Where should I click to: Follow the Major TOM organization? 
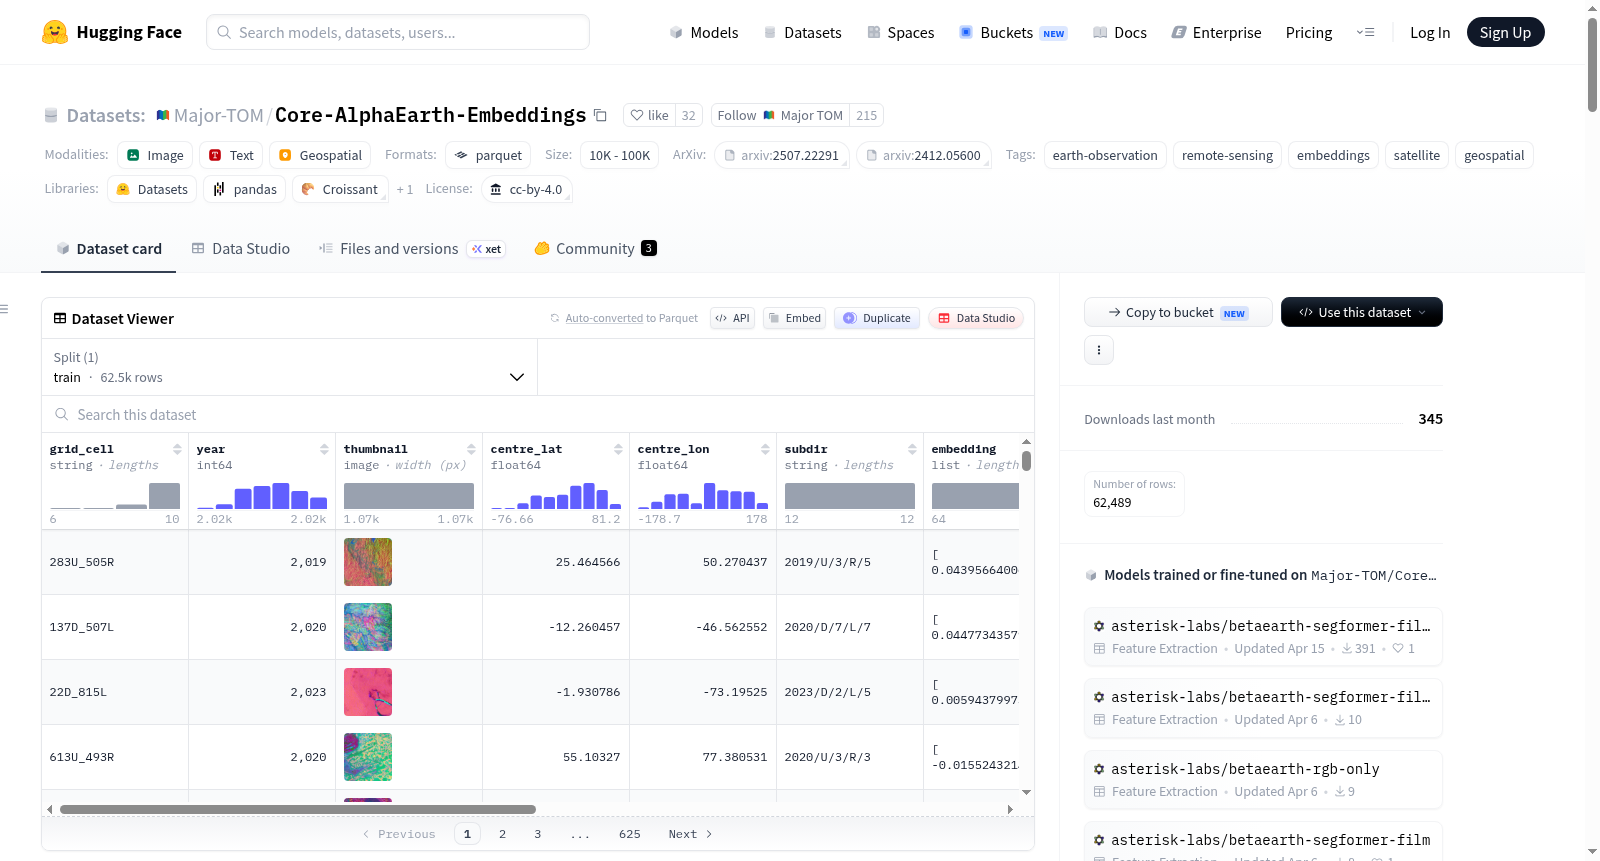pos(780,115)
